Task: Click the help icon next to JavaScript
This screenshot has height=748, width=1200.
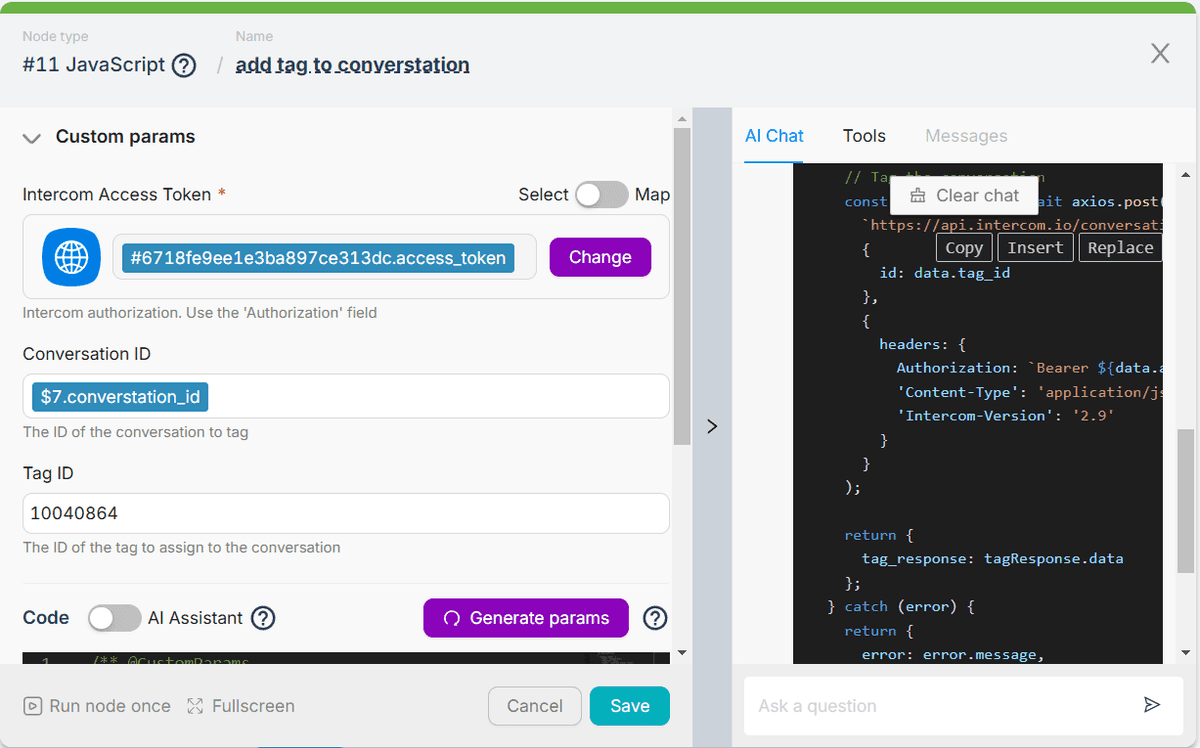Action: [184, 65]
